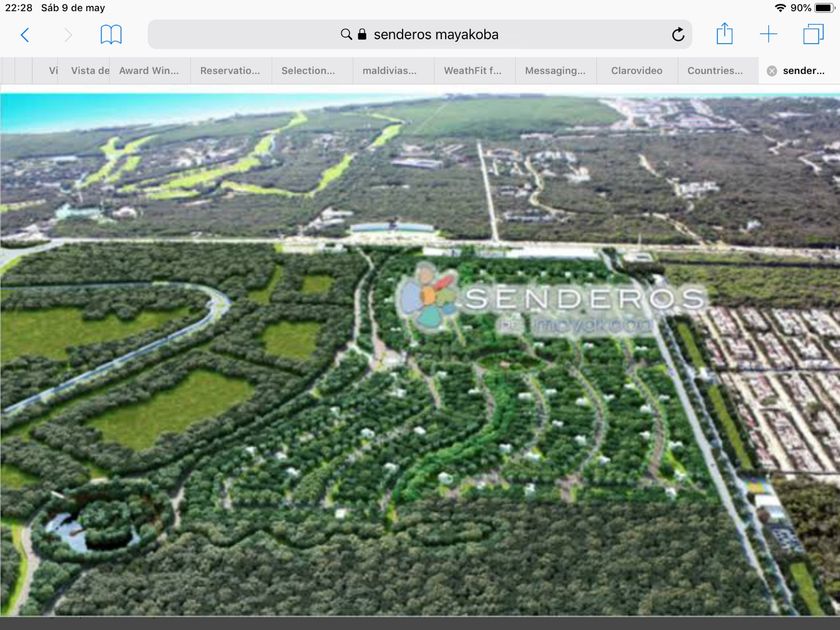Tap the forward navigation arrow
This screenshot has height=630, width=840.
pyautogui.click(x=68, y=35)
